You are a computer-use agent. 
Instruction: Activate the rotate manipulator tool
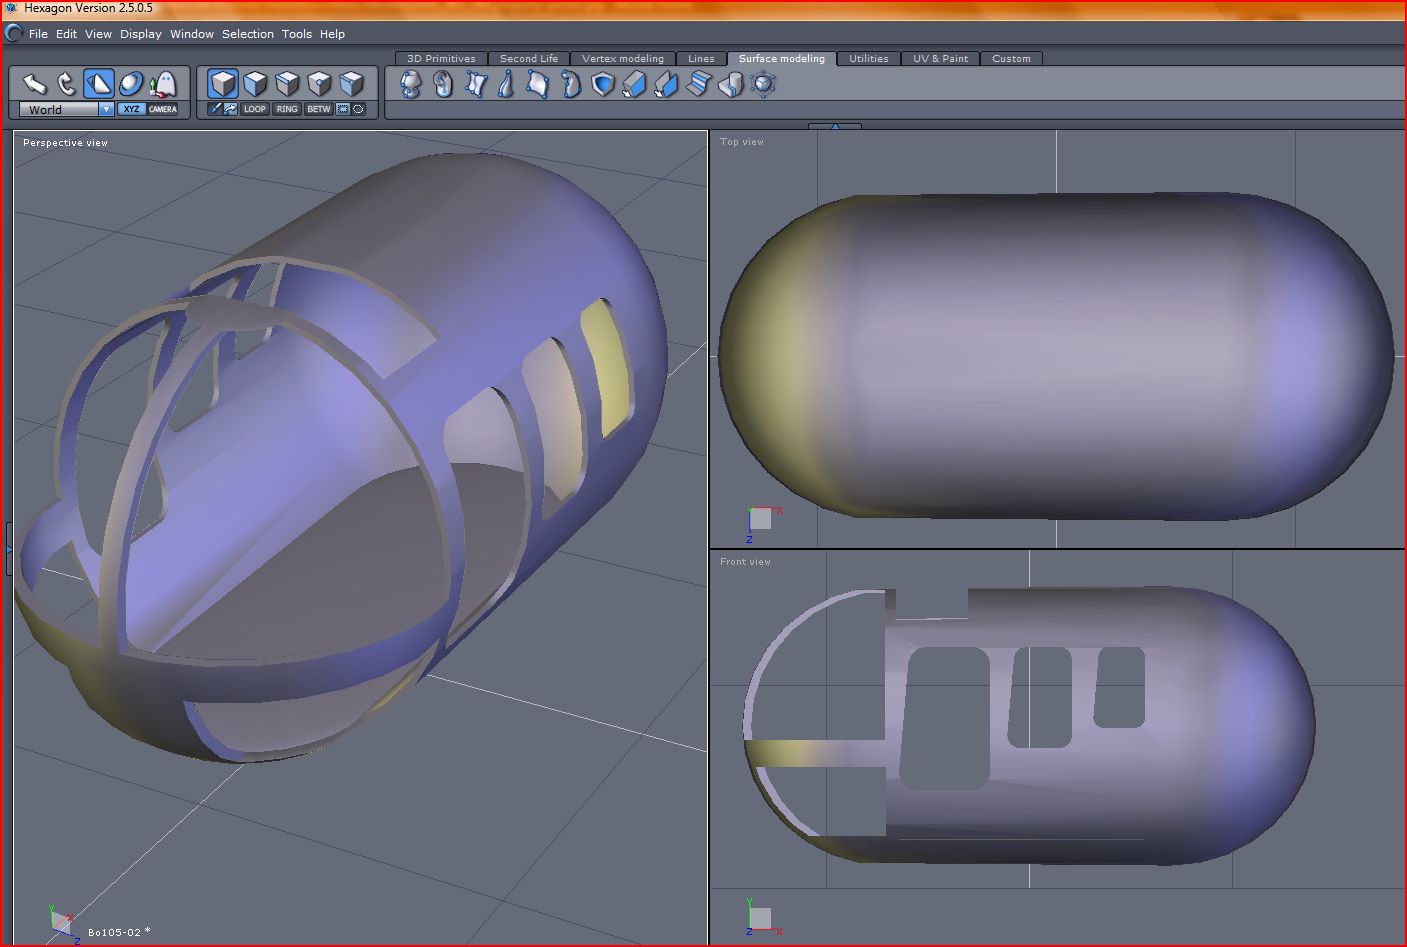click(x=66, y=84)
